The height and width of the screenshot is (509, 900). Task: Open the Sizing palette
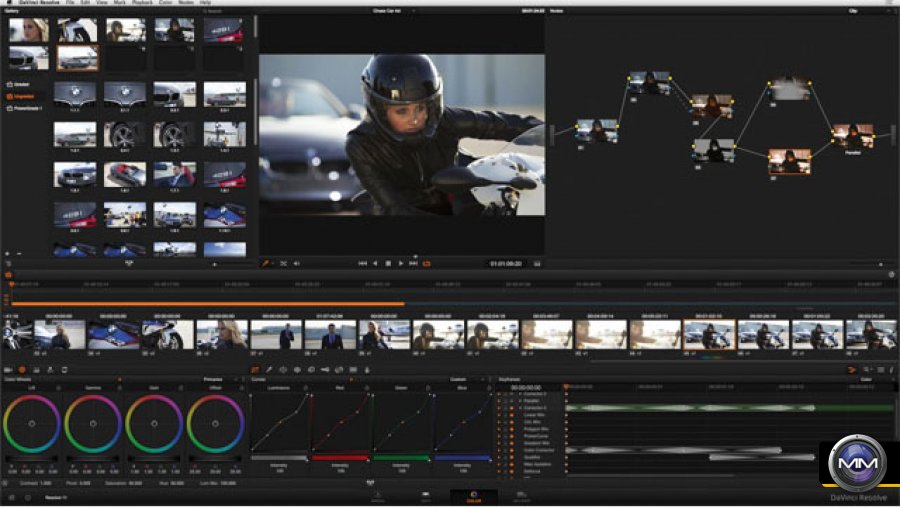339,370
